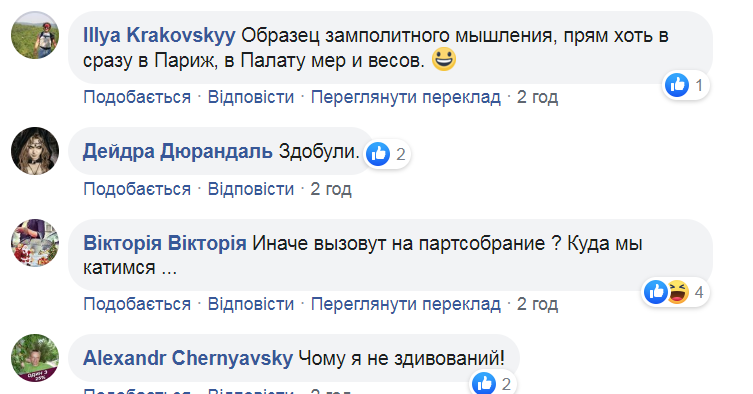Open Alexandr Chernyavsky profile name link

coord(188,358)
